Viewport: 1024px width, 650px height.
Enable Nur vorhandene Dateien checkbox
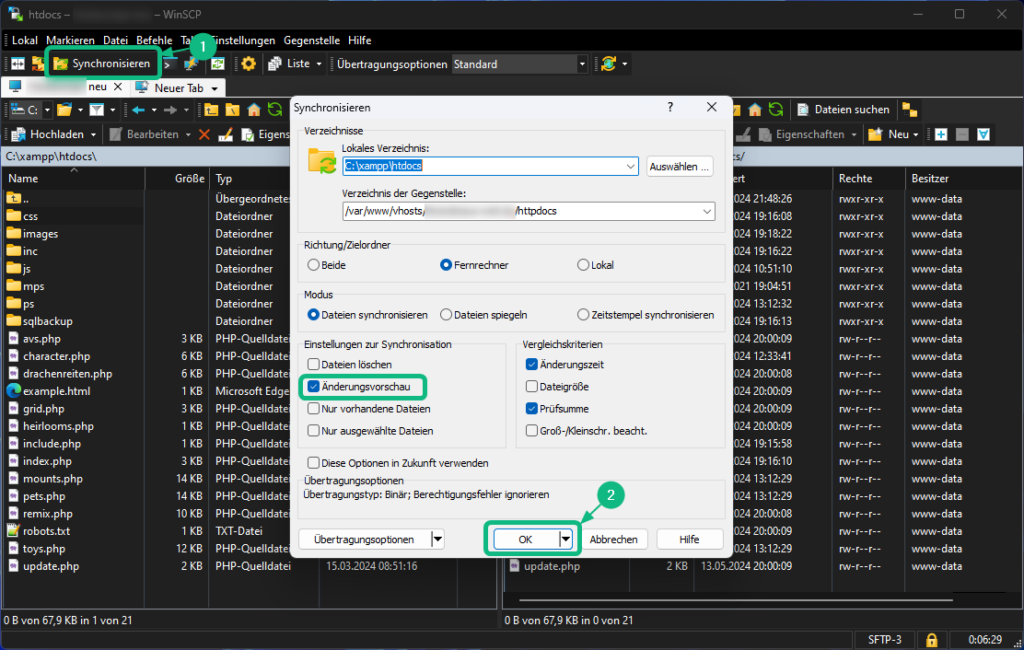[313, 409]
